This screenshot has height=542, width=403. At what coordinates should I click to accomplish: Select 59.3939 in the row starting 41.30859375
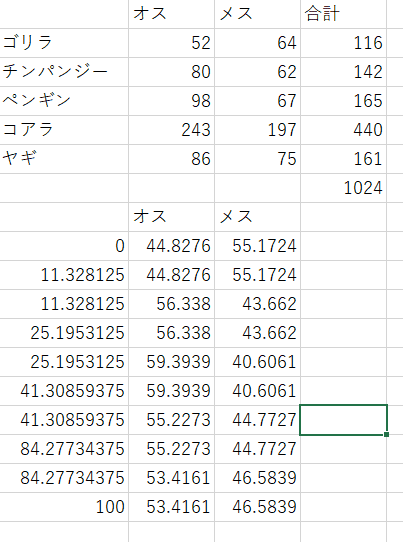(171, 392)
